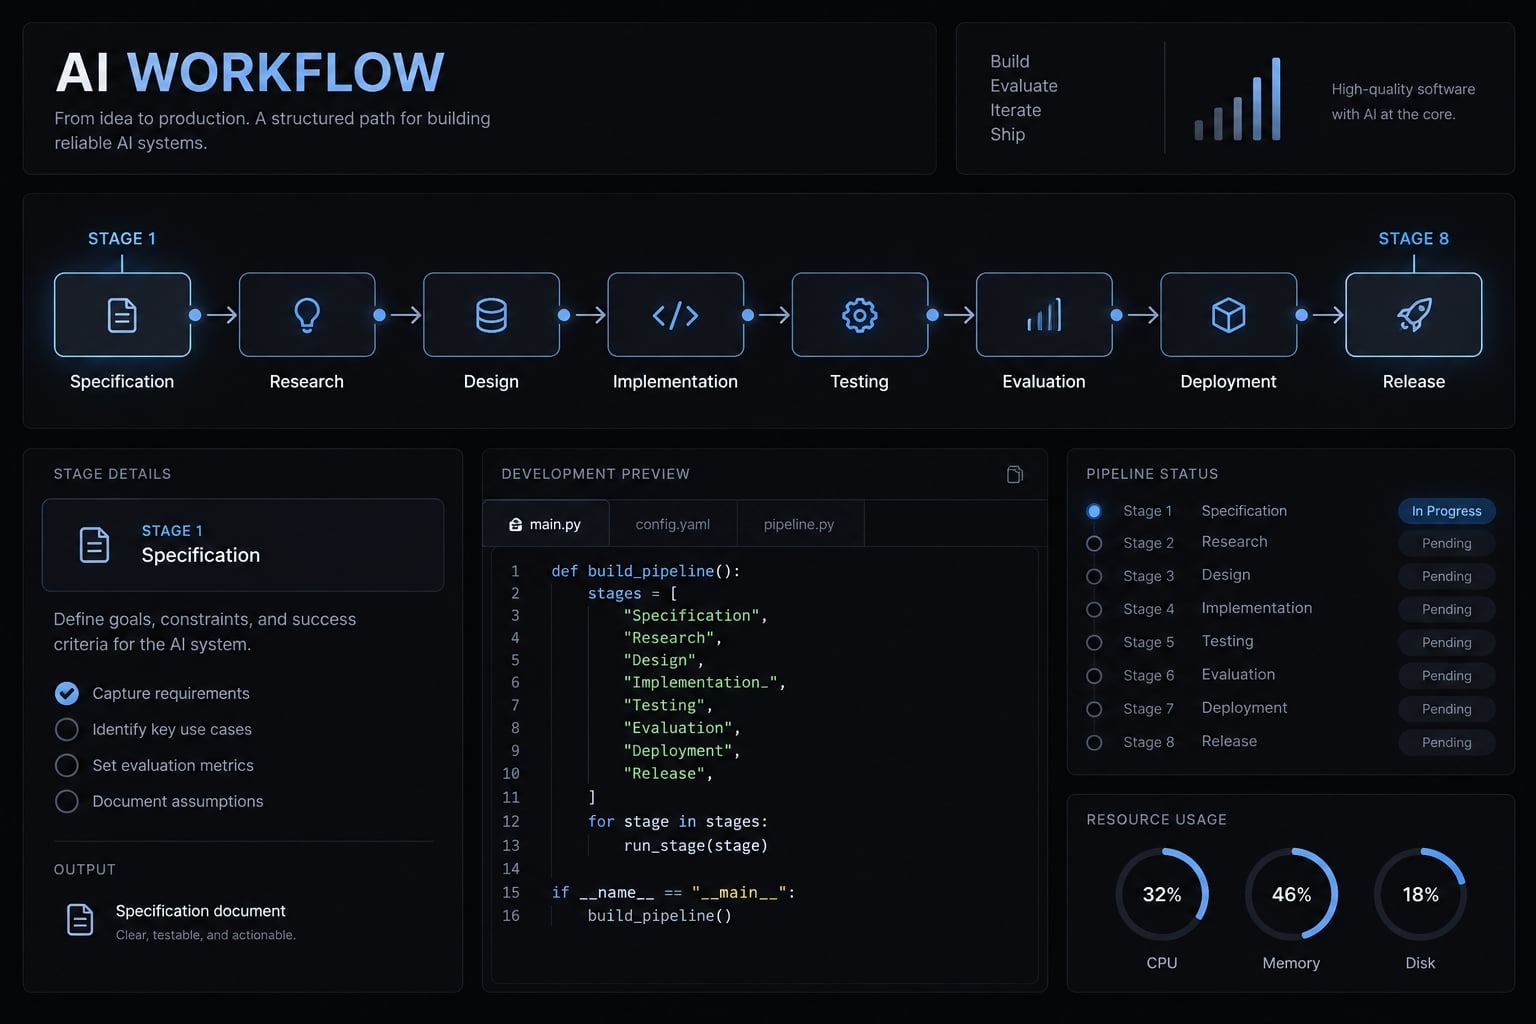The image size is (1536, 1024).
Task: Click the Pending badge for Stage 4 Implementation
Action: coord(1446,609)
